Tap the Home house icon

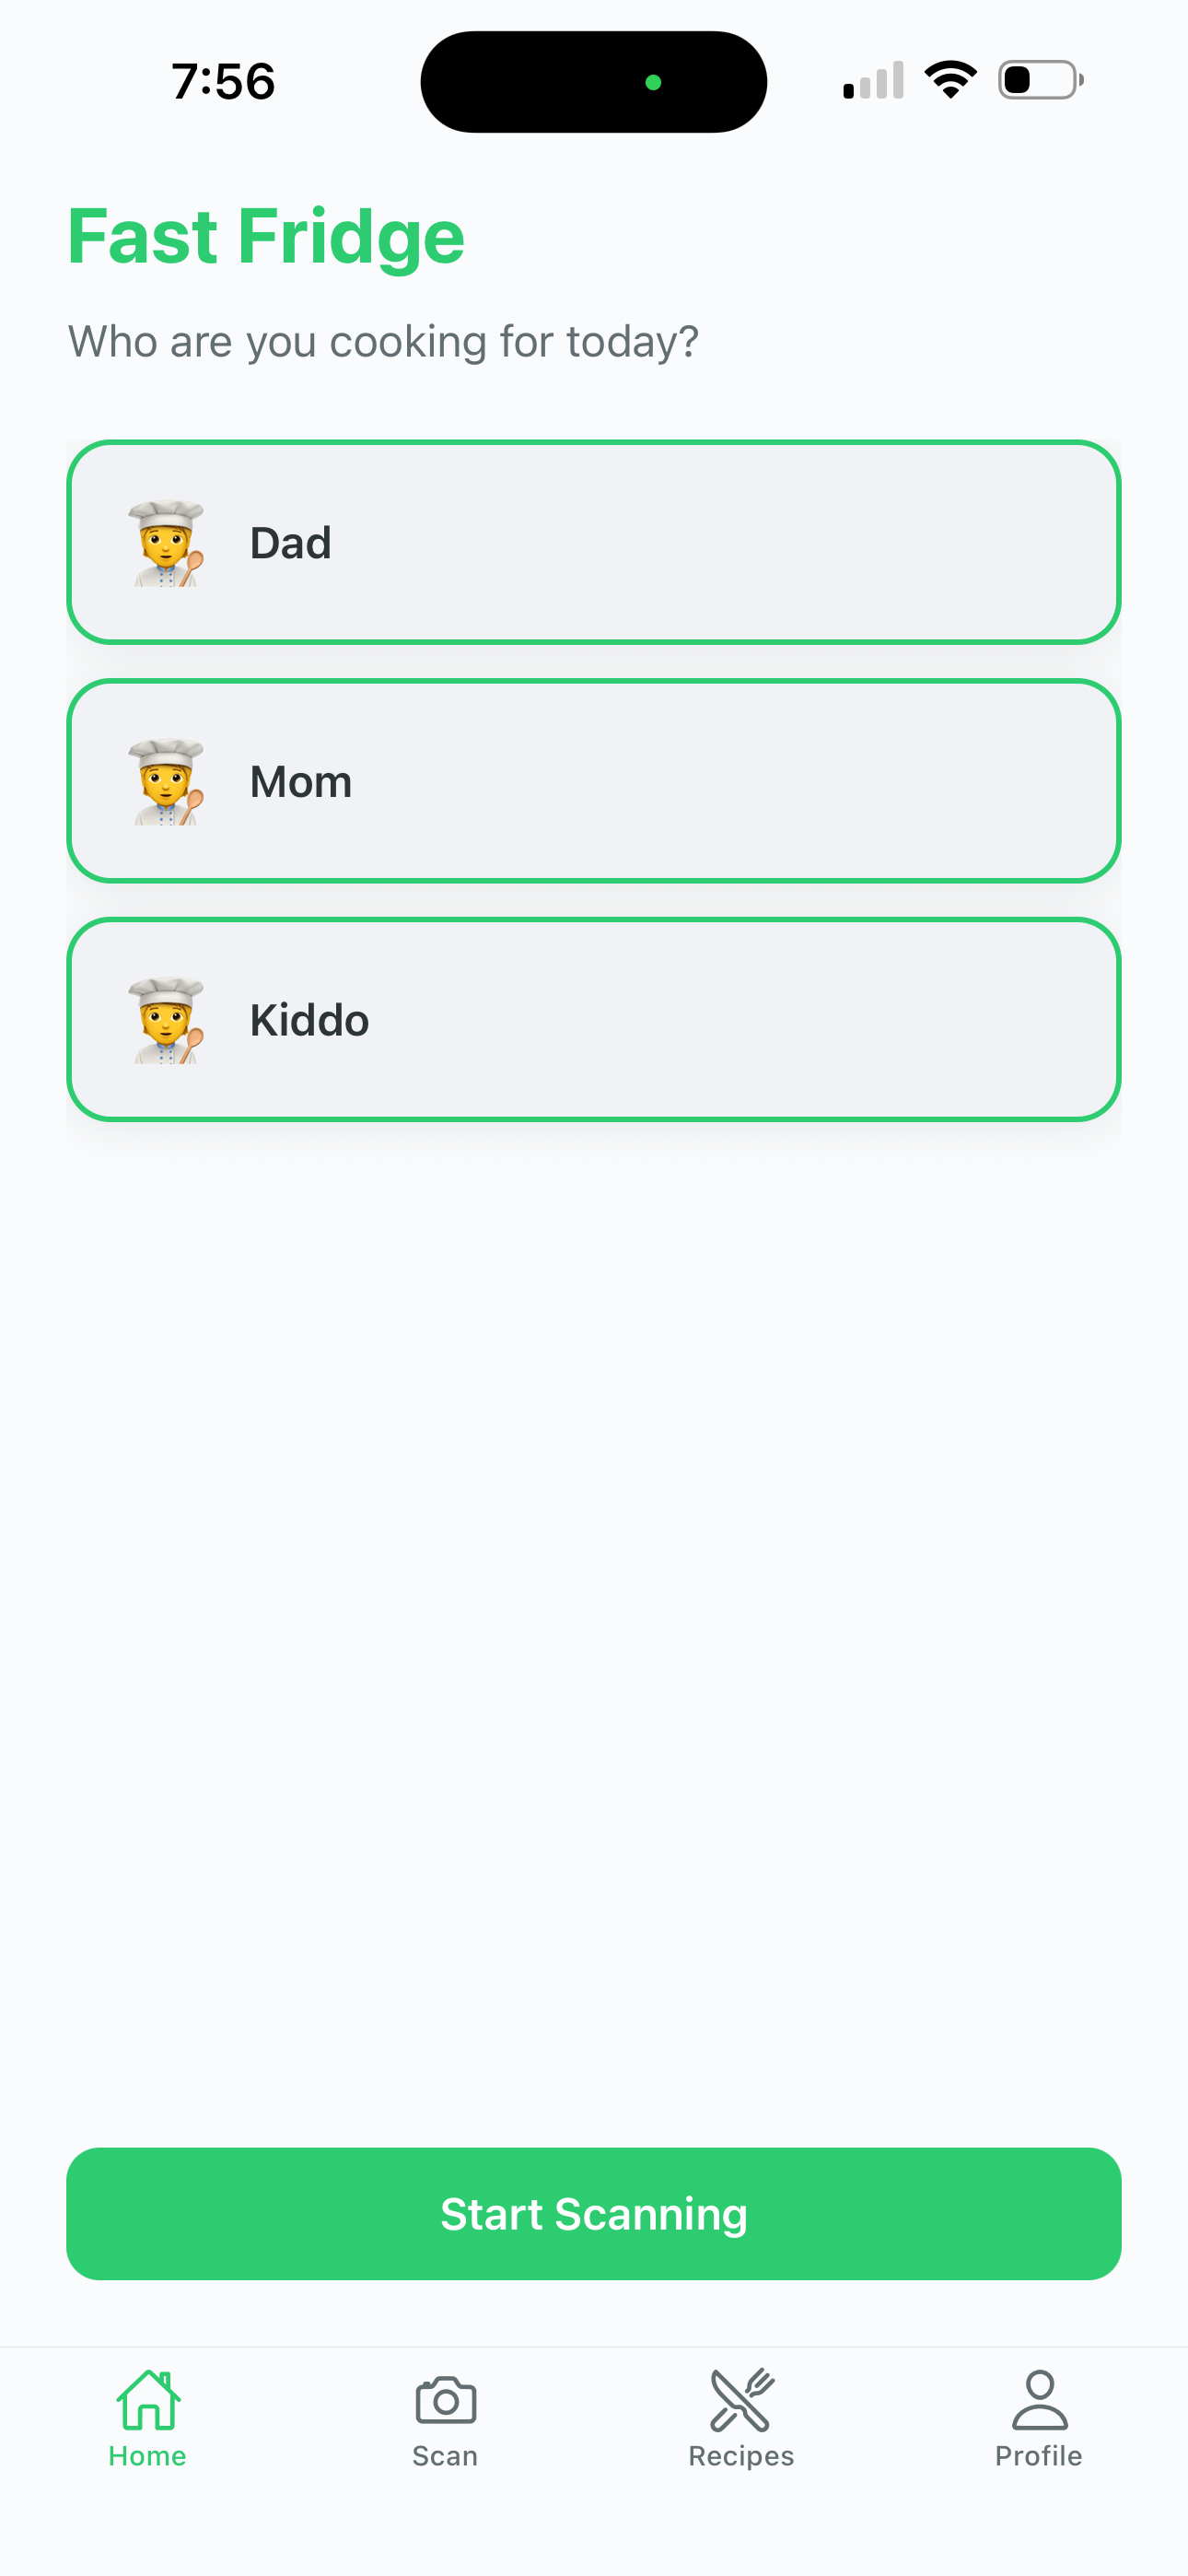coord(148,2400)
